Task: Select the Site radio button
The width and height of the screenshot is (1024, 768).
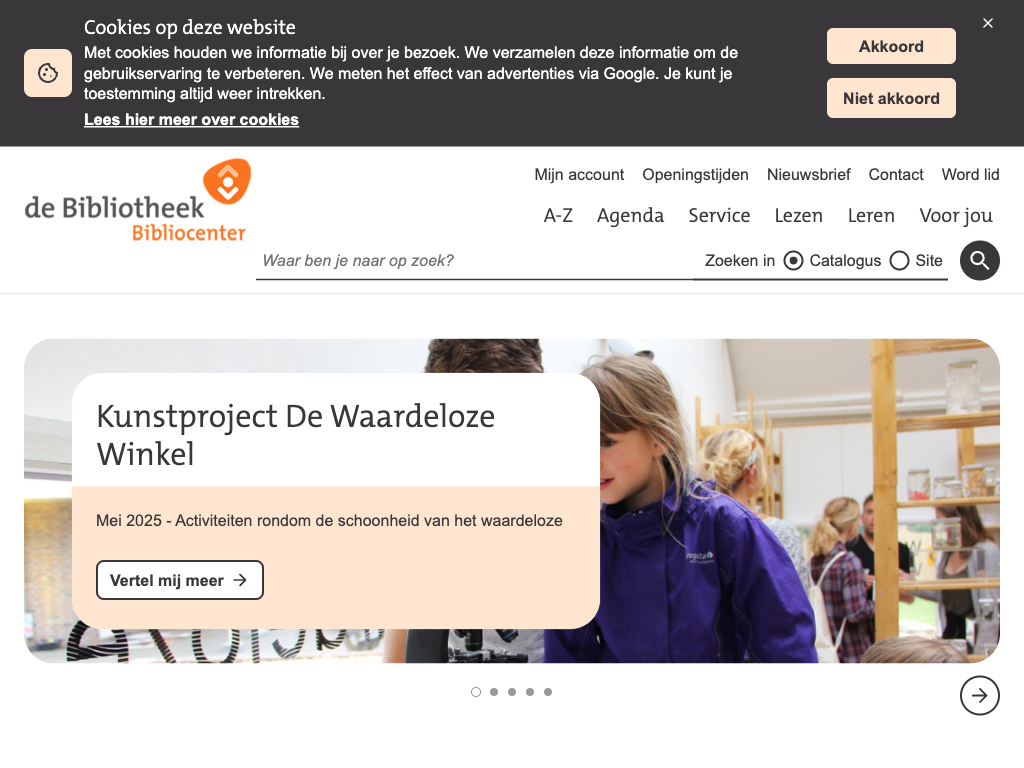Action: point(899,261)
